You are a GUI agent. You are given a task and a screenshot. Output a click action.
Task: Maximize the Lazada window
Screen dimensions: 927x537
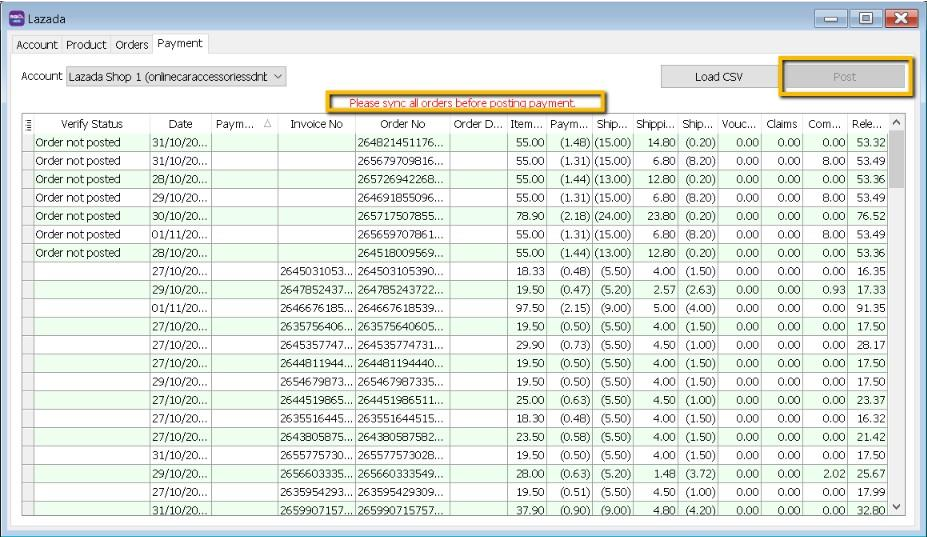click(x=865, y=18)
